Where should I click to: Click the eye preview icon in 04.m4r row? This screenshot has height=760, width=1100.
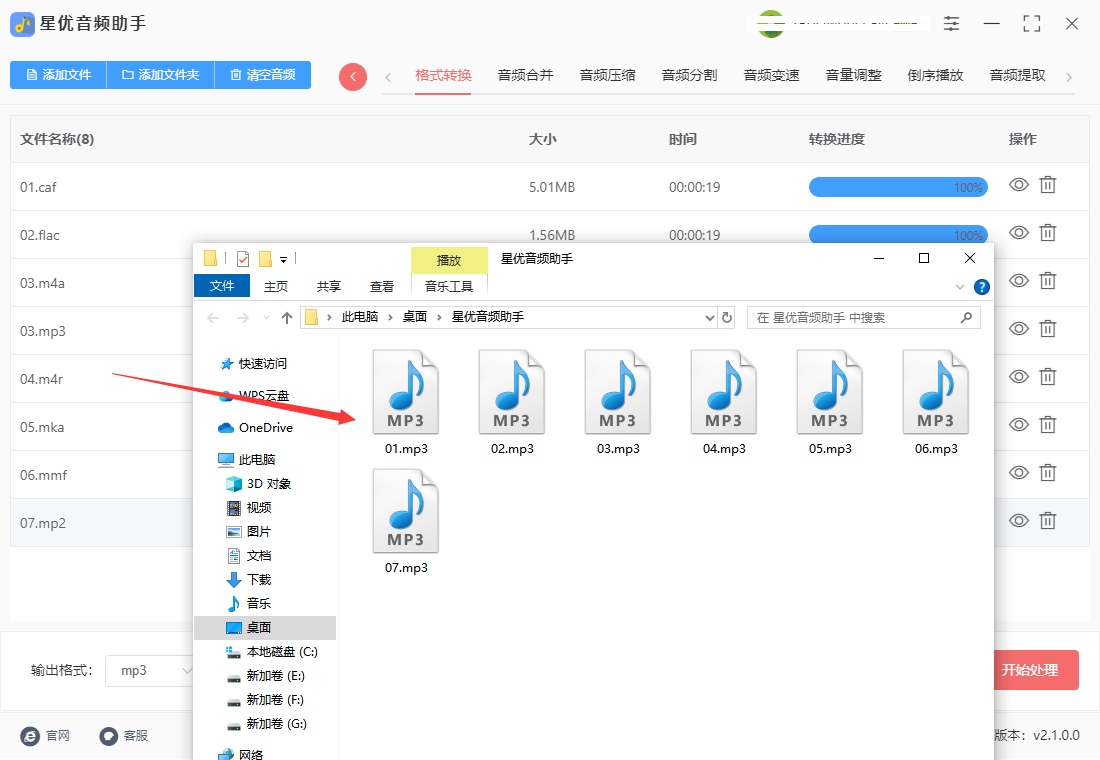pyautogui.click(x=1019, y=377)
